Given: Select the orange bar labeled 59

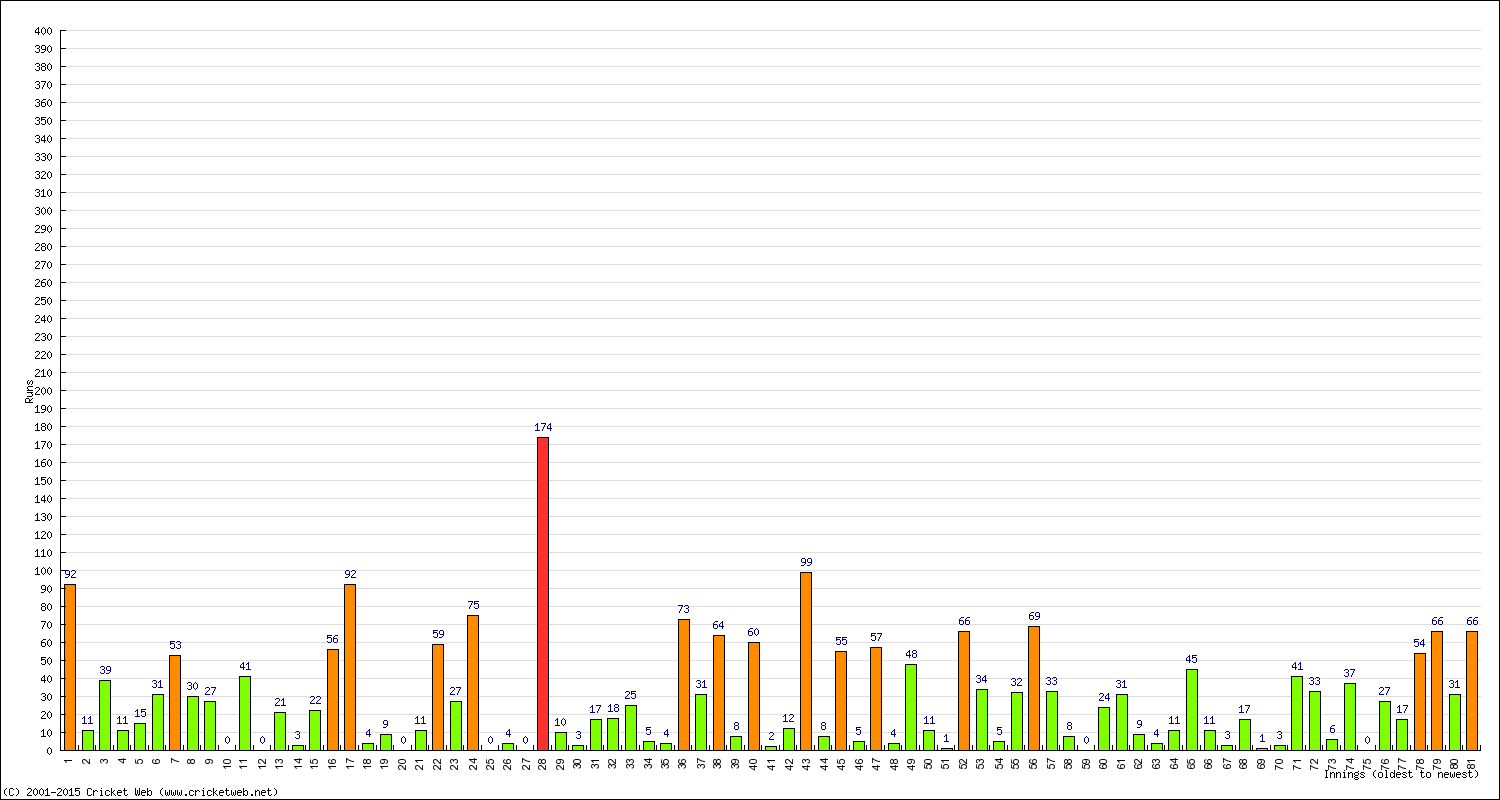Looking at the screenshot, I should pos(438,697).
